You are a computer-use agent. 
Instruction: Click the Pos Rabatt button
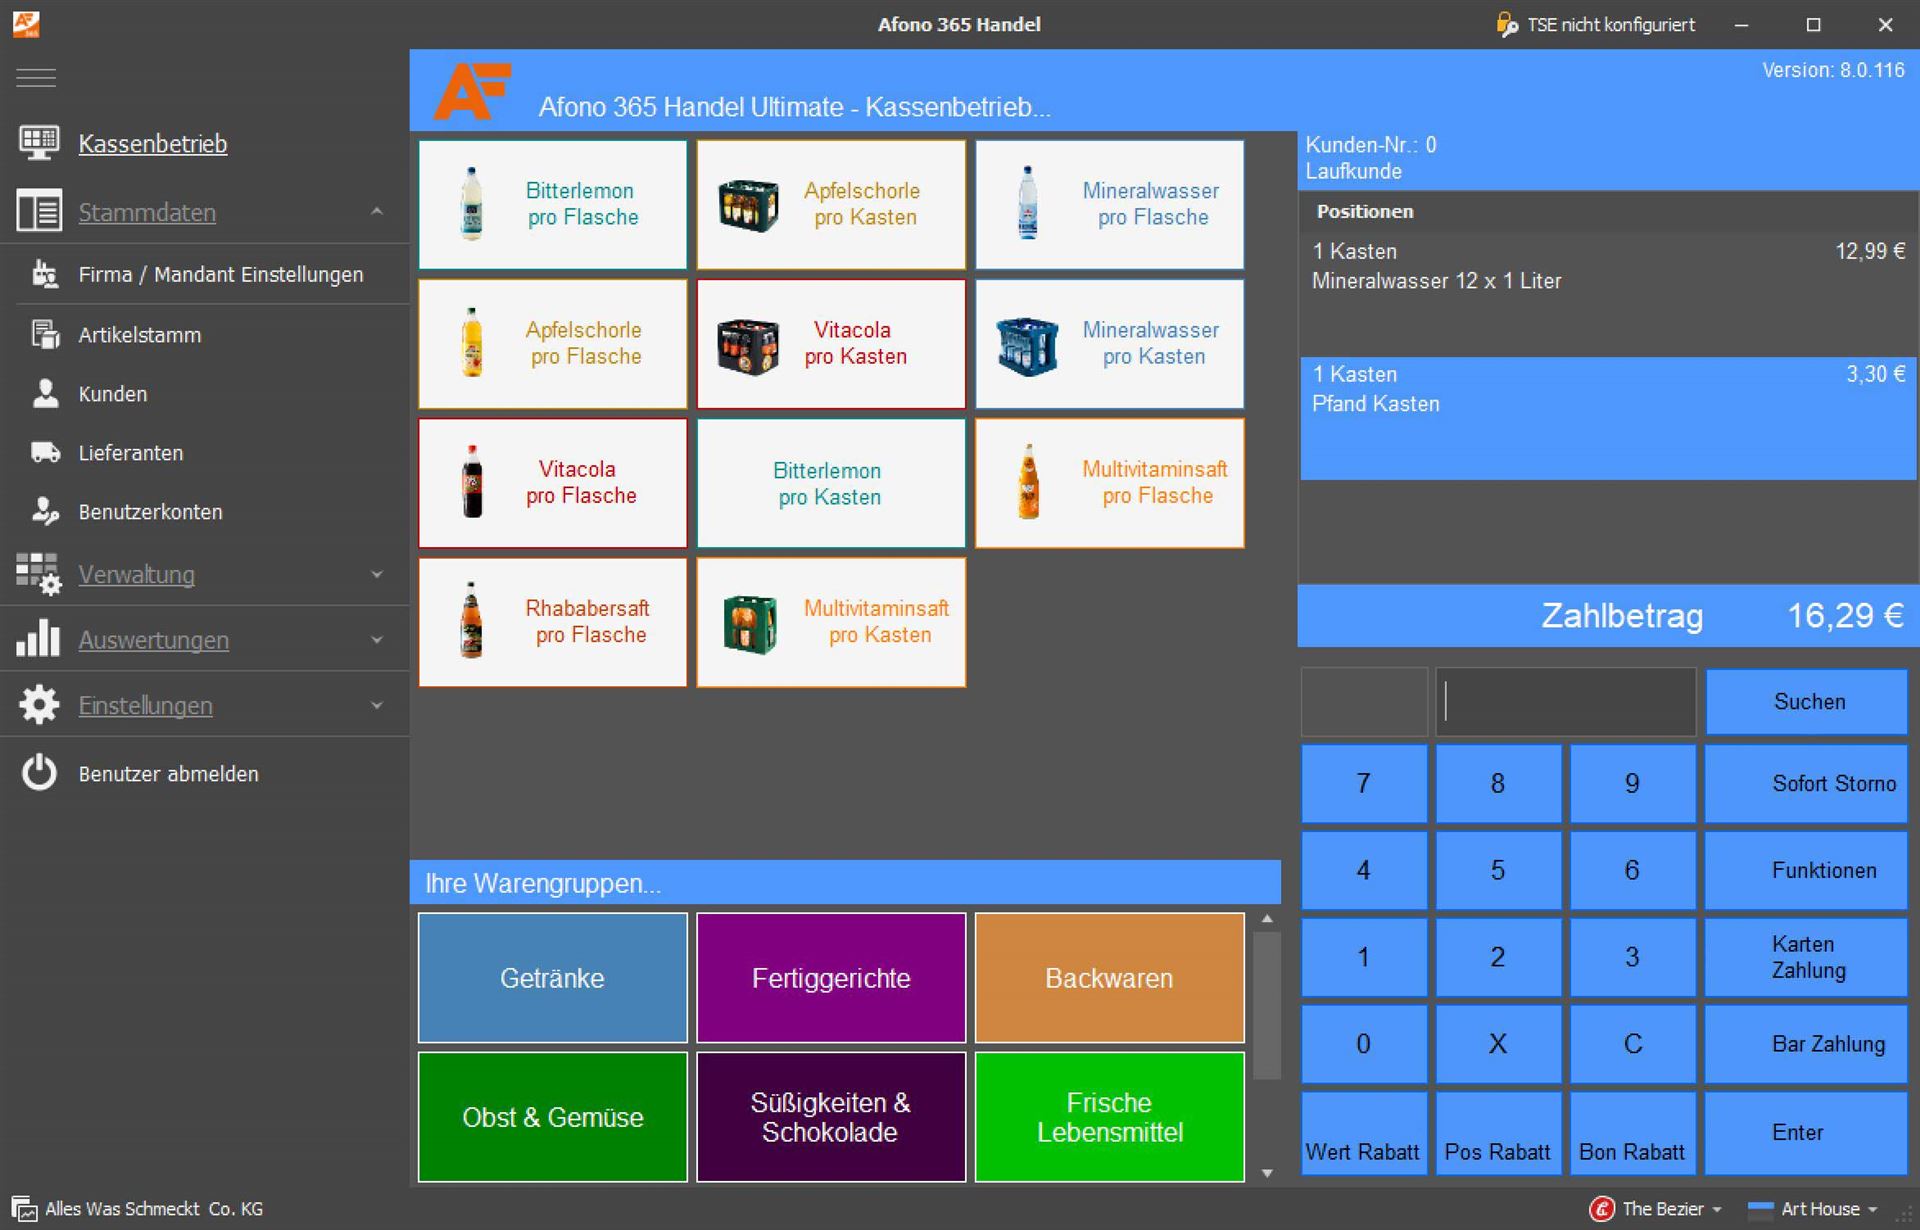[x=1498, y=1133]
